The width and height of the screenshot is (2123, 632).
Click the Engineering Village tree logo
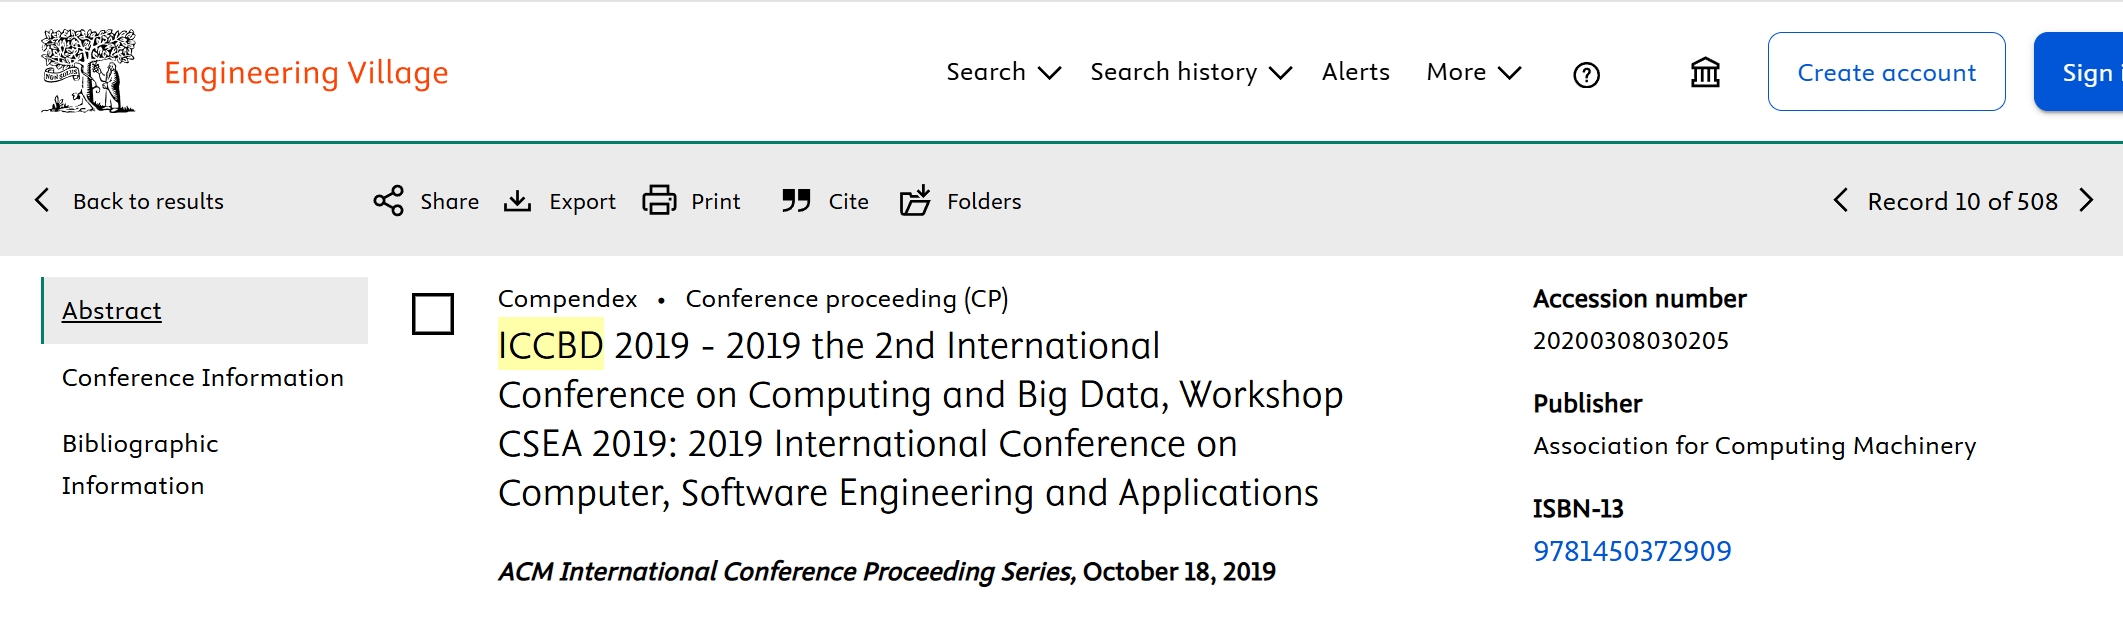click(88, 71)
